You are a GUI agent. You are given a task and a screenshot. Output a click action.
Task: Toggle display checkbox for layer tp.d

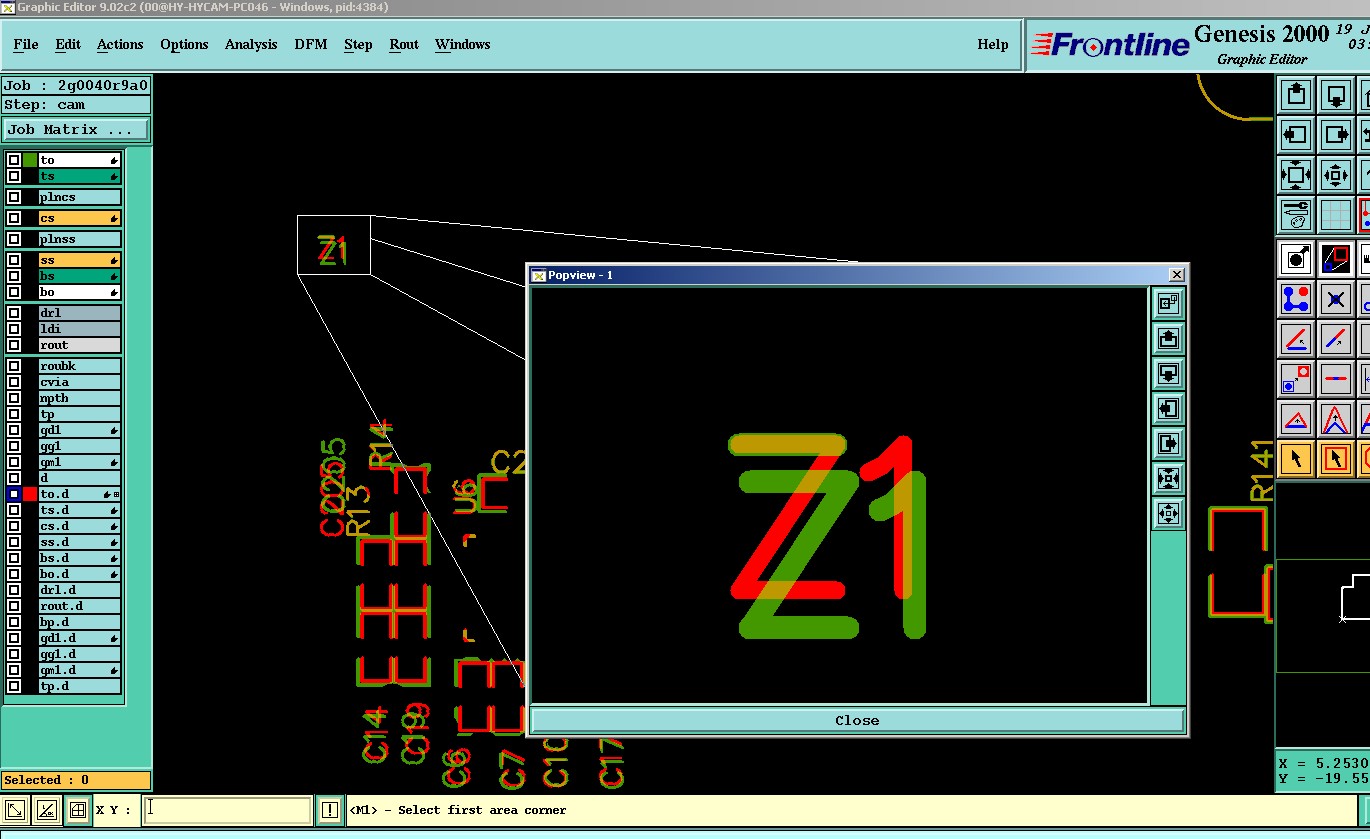(14, 686)
